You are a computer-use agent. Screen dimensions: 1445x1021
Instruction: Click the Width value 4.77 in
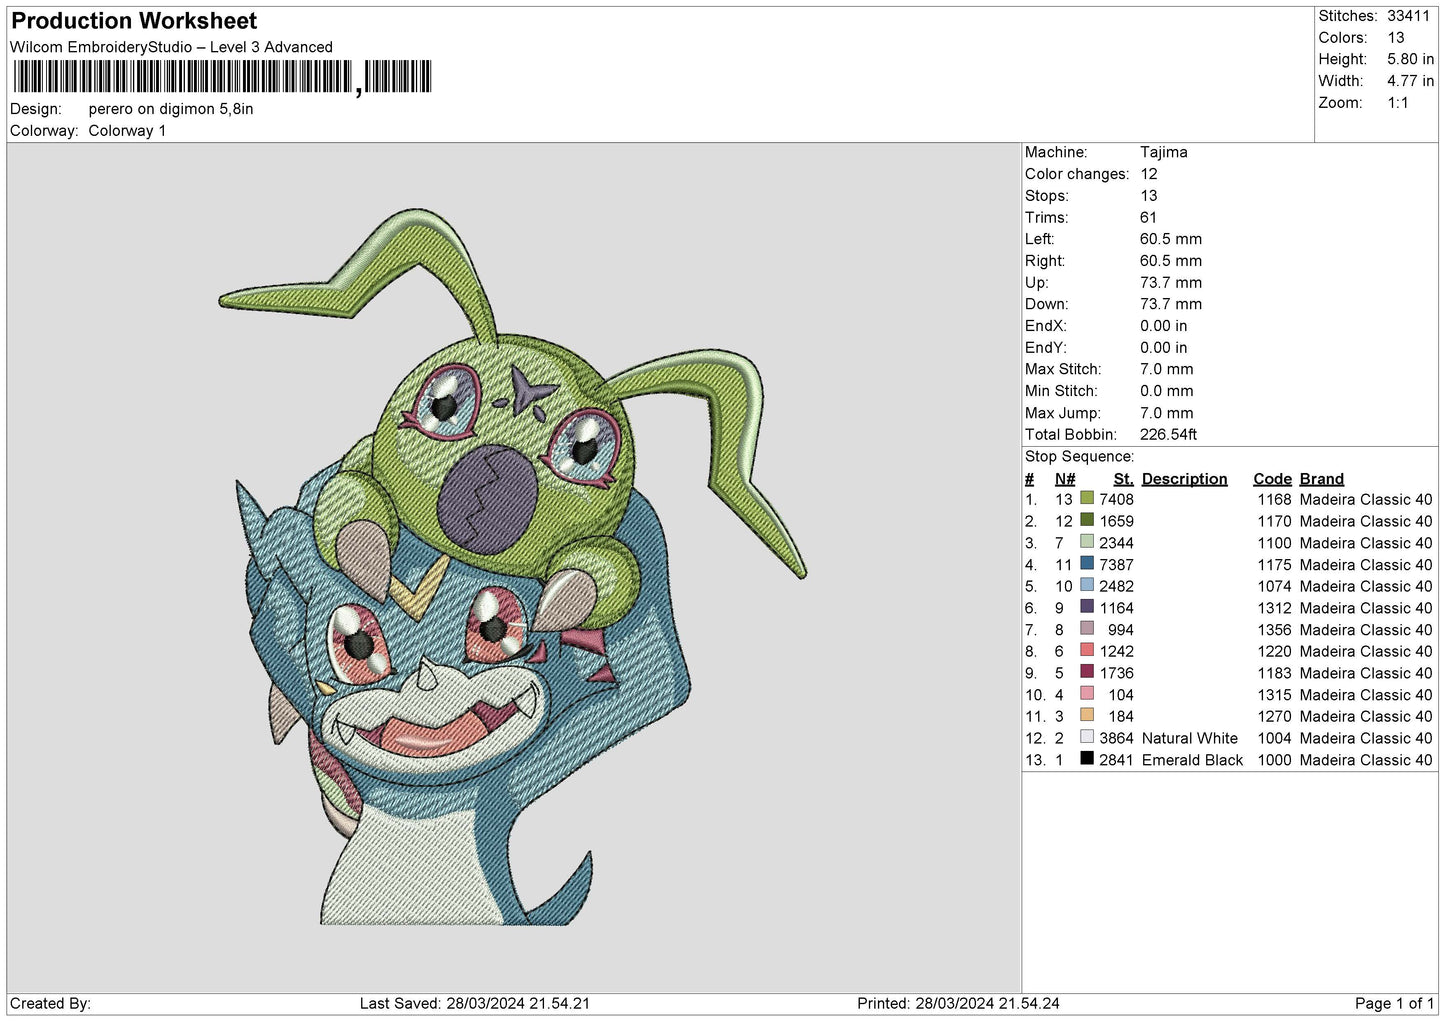1410,81
